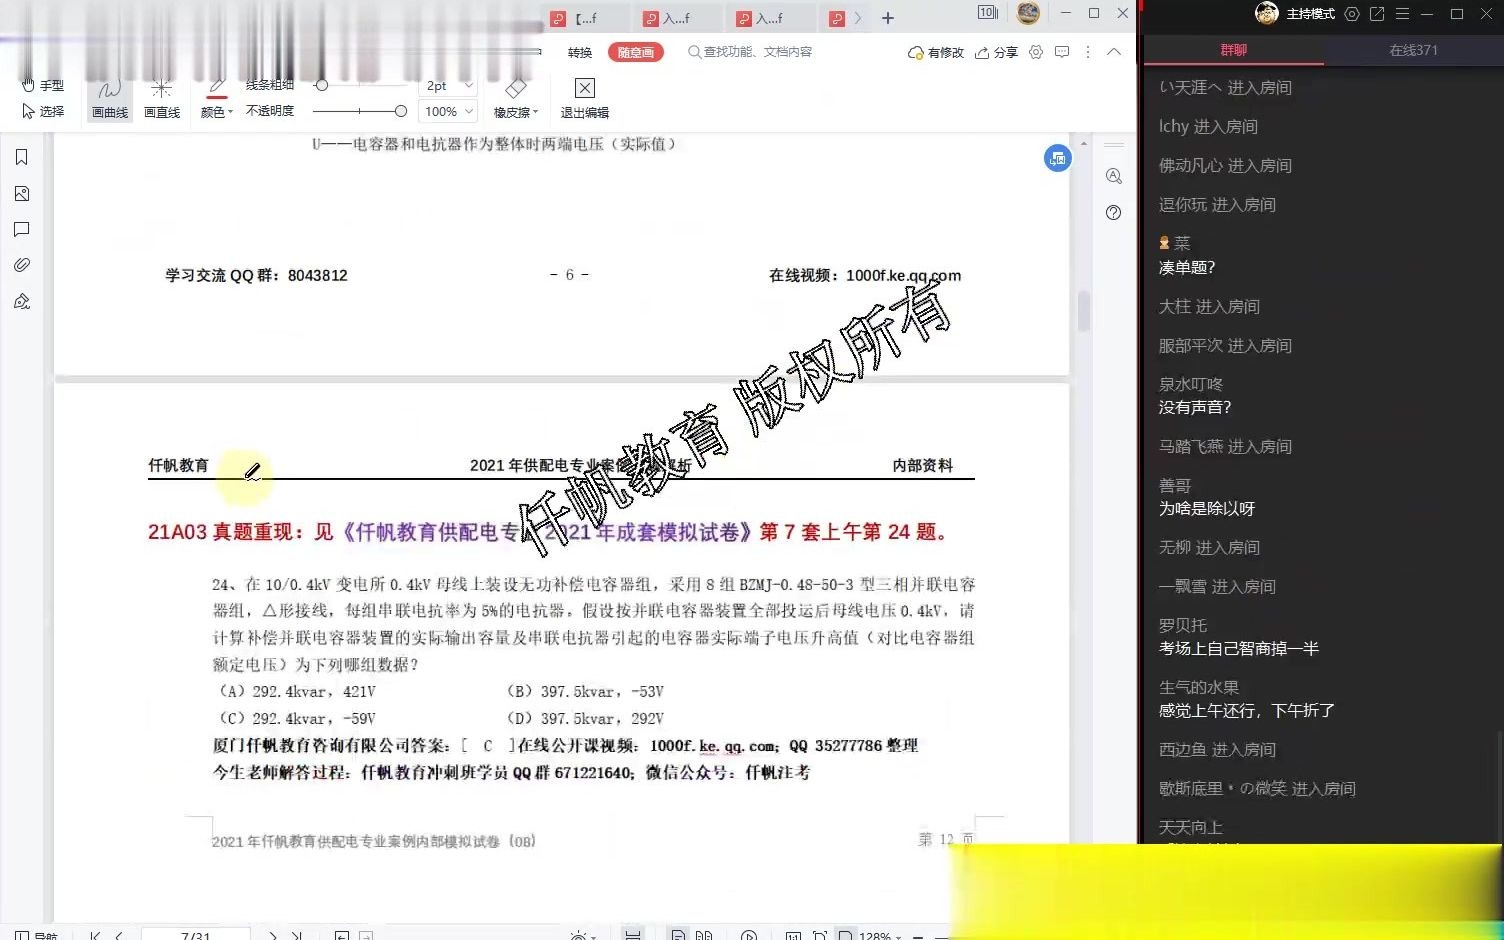The height and width of the screenshot is (940, 1504).
Task: Switch to the third document tab 入...f
Action: [x=770, y=18]
